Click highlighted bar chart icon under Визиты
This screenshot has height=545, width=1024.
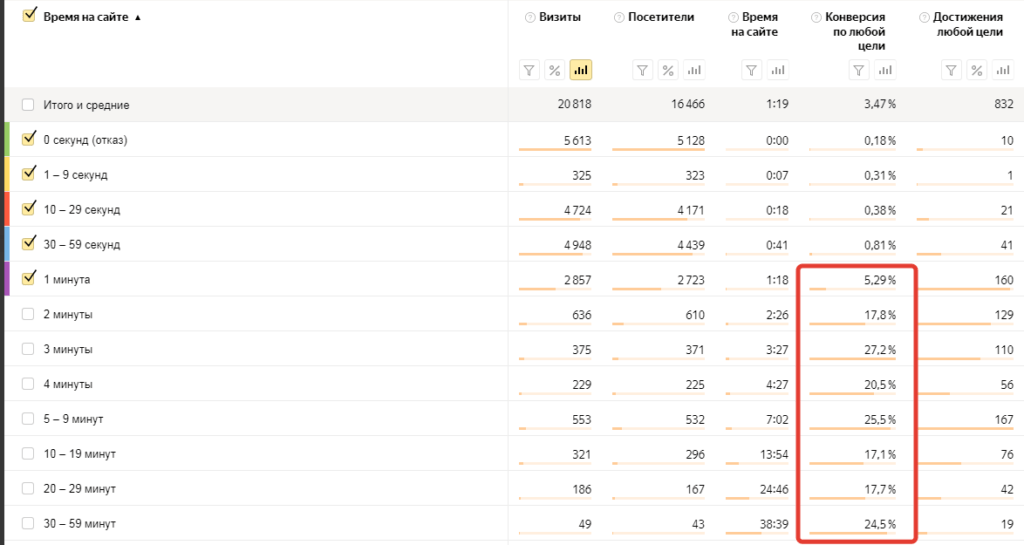coord(580,70)
